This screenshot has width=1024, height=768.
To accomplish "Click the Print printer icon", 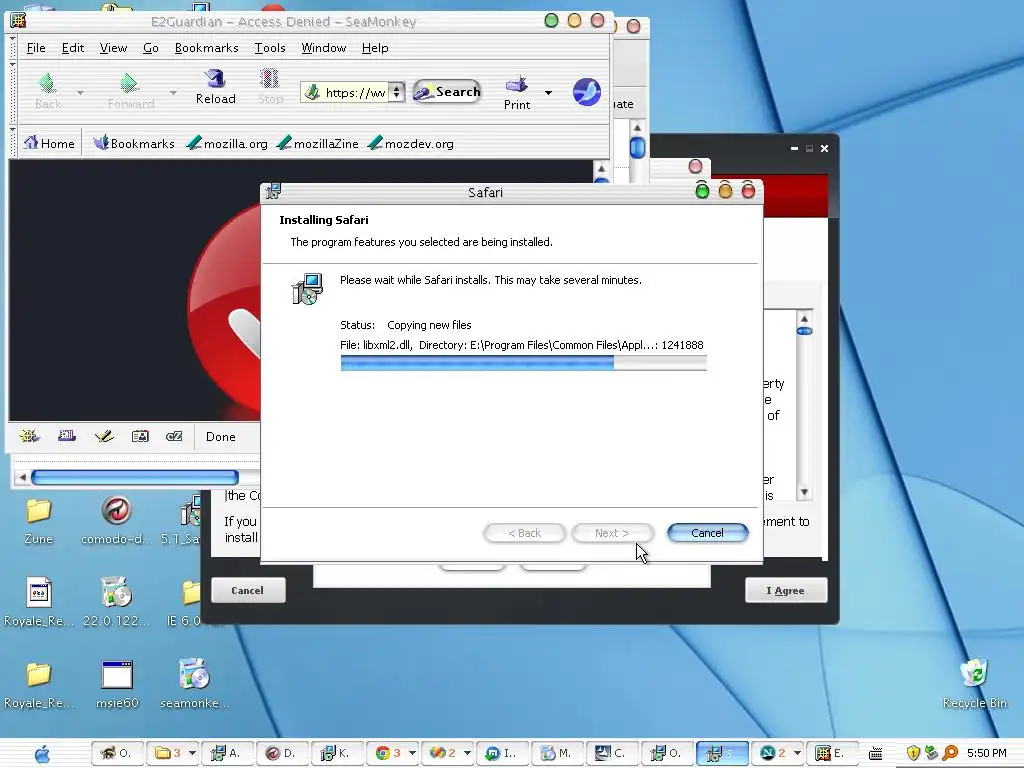I will (x=517, y=84).
